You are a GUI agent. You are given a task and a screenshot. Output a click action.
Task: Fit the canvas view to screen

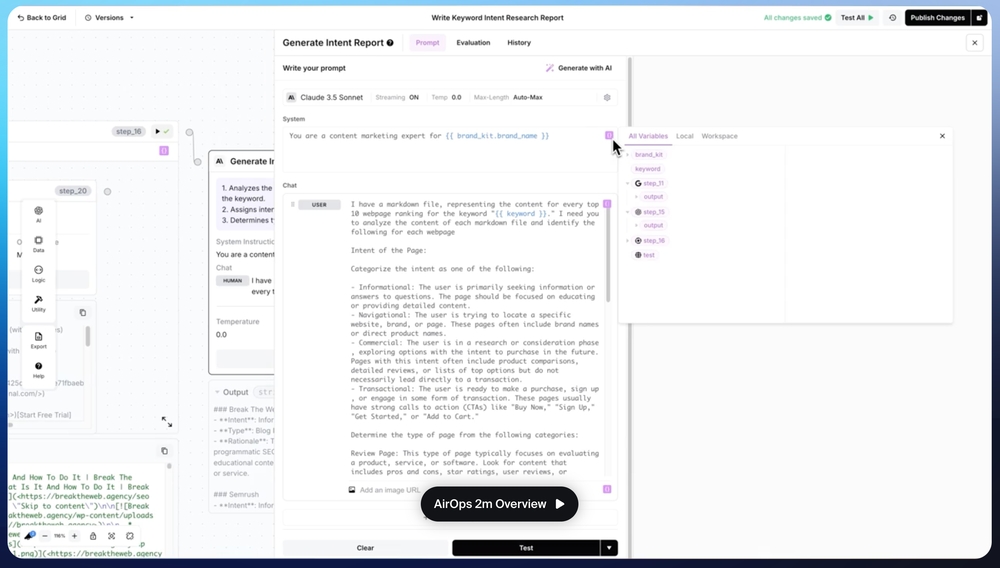tap(112, 536)
